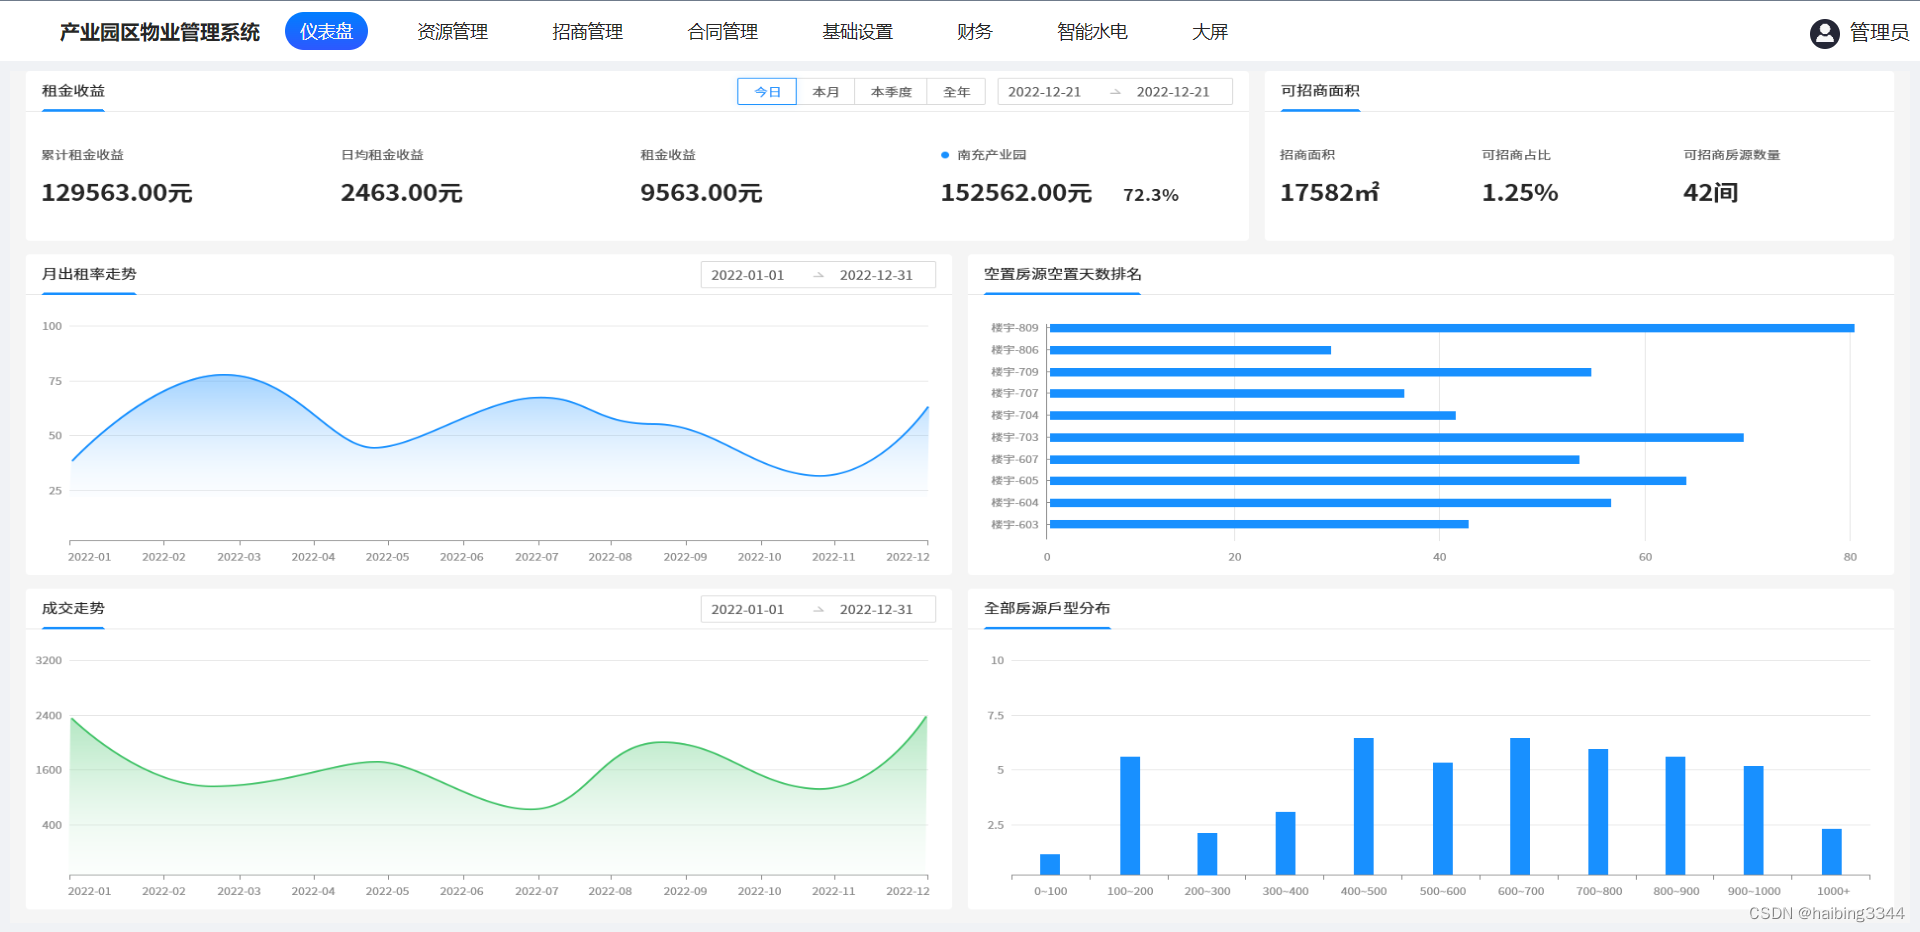This screenshot has width=1920, height=932.
Task: Click the 全部房源户型分布 panel title
Action: point(1047,608)
